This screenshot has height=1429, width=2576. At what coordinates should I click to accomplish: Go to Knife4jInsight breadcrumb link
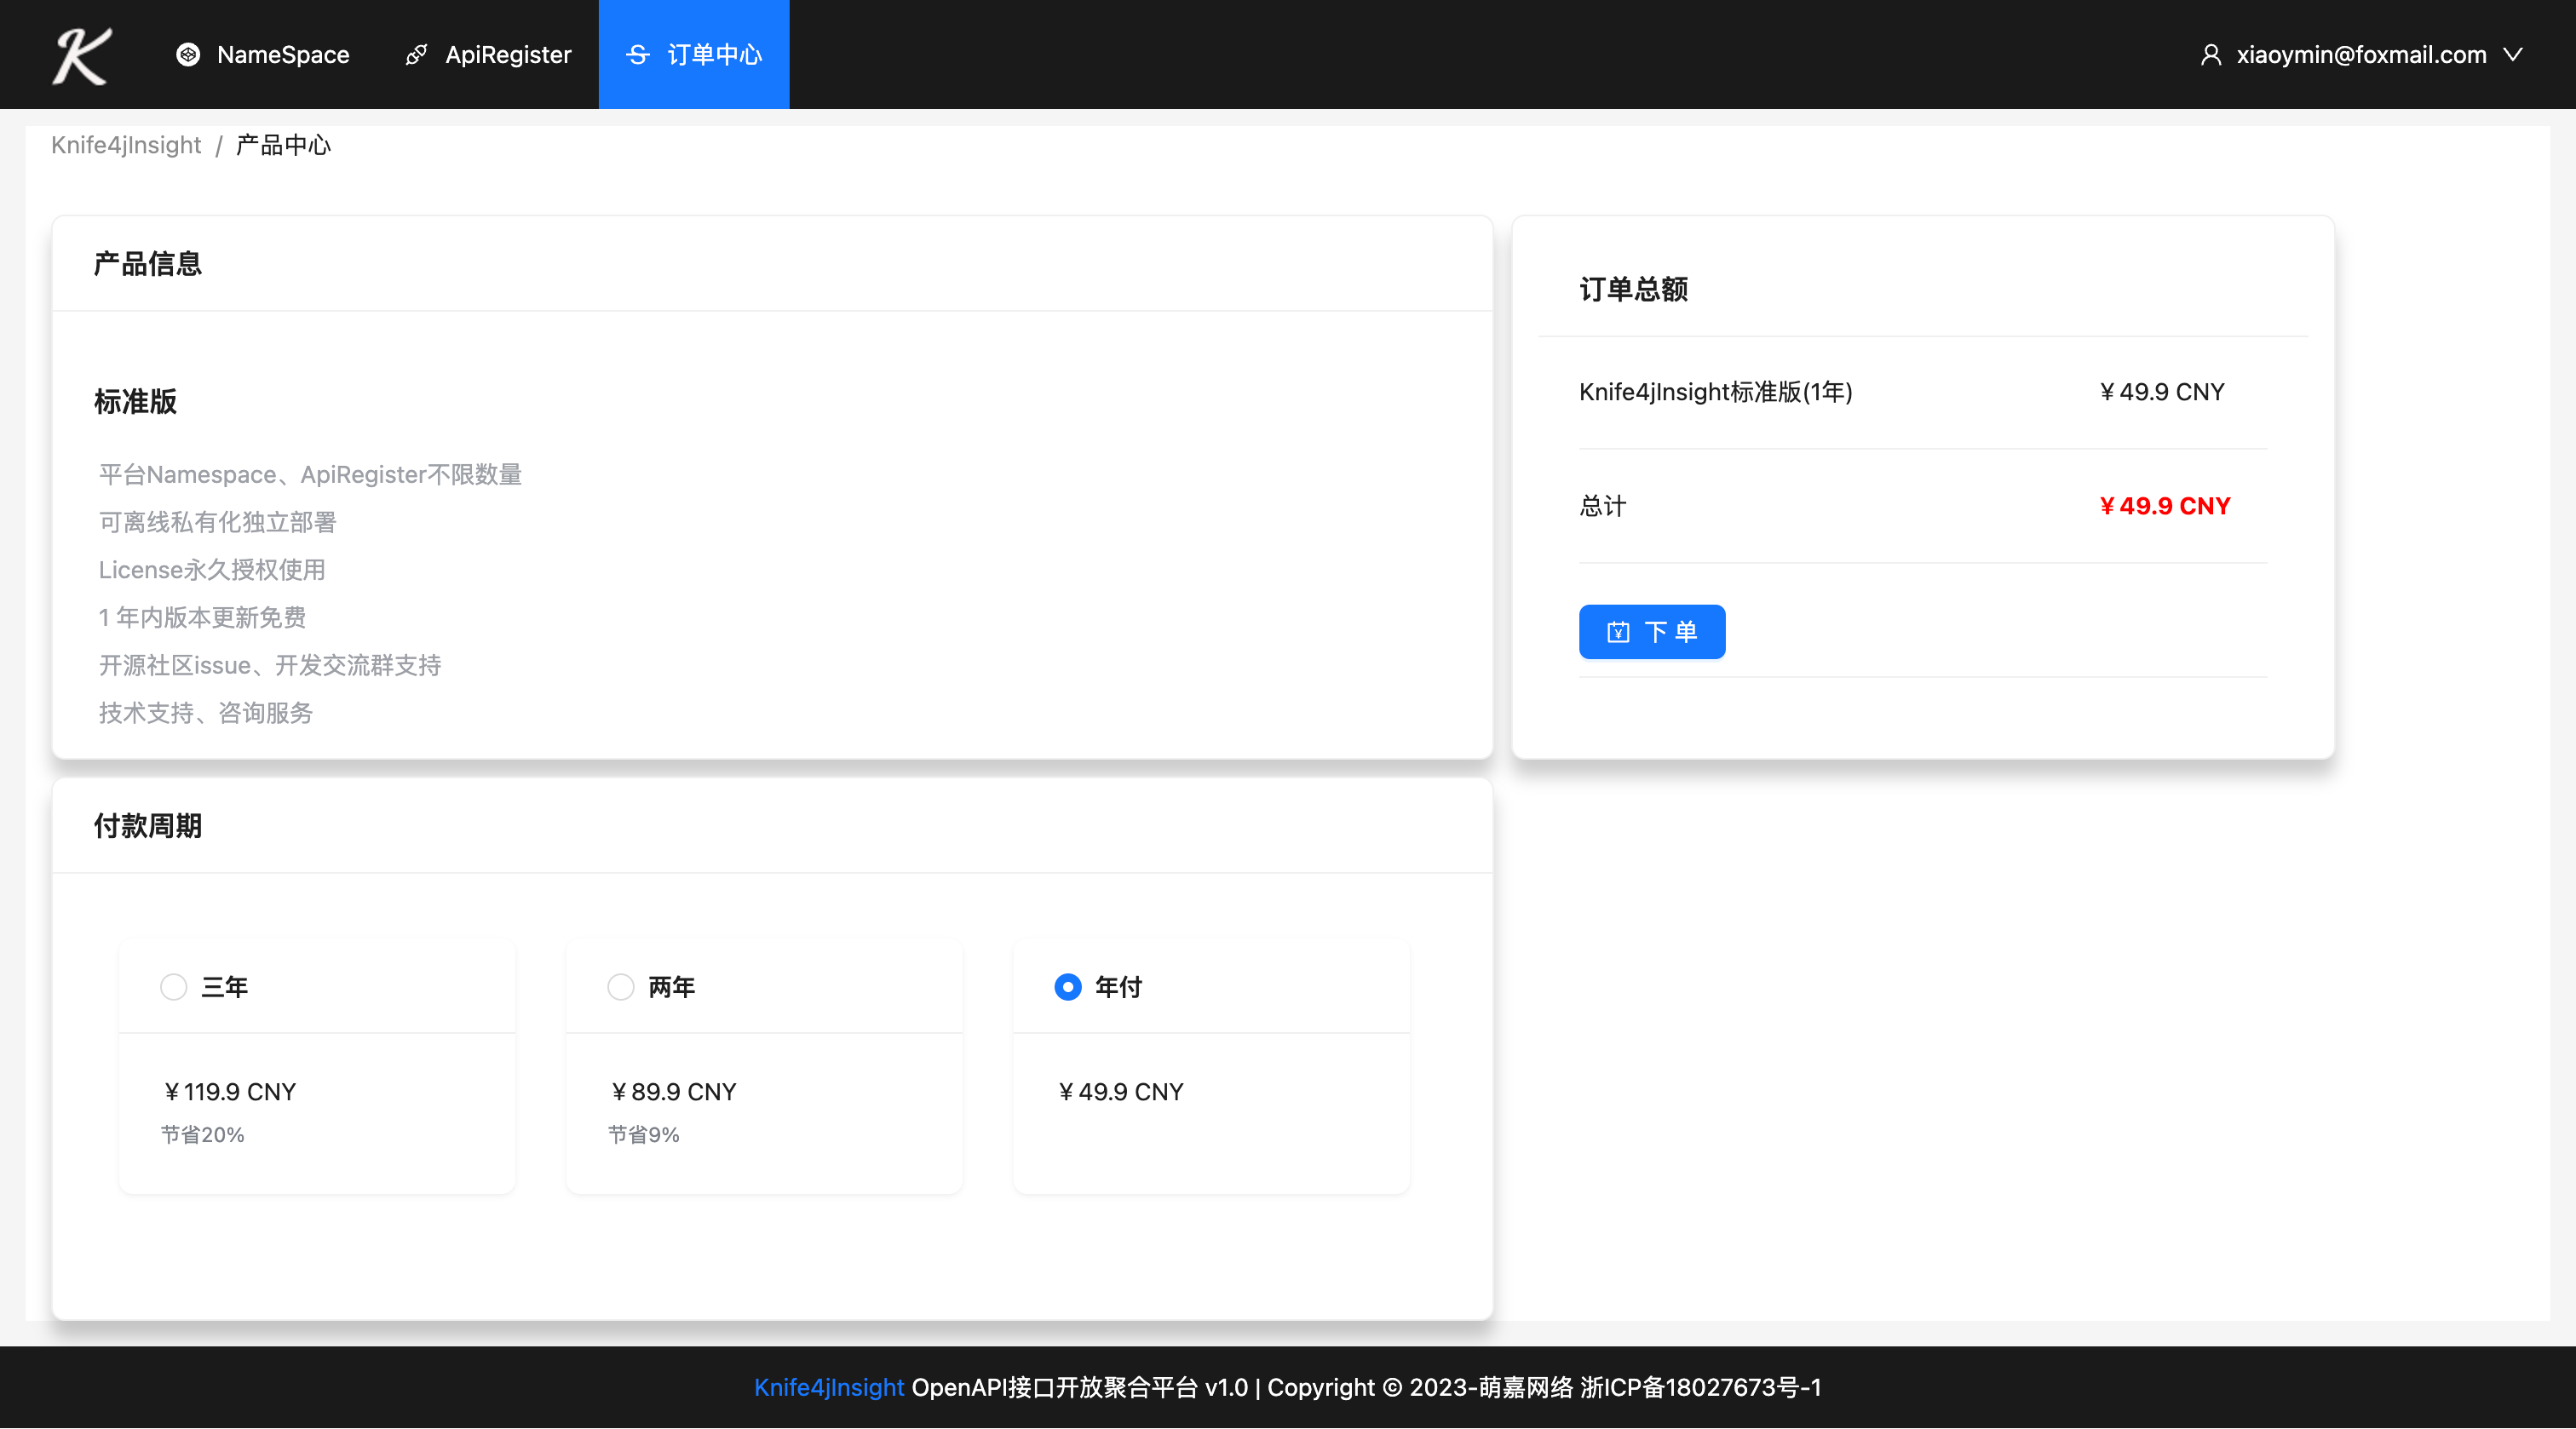coord(126,145)
